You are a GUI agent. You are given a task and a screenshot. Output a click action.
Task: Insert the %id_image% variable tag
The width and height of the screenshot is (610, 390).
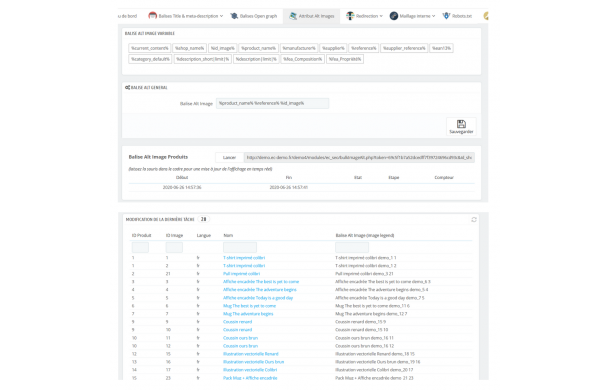[223, 48]
